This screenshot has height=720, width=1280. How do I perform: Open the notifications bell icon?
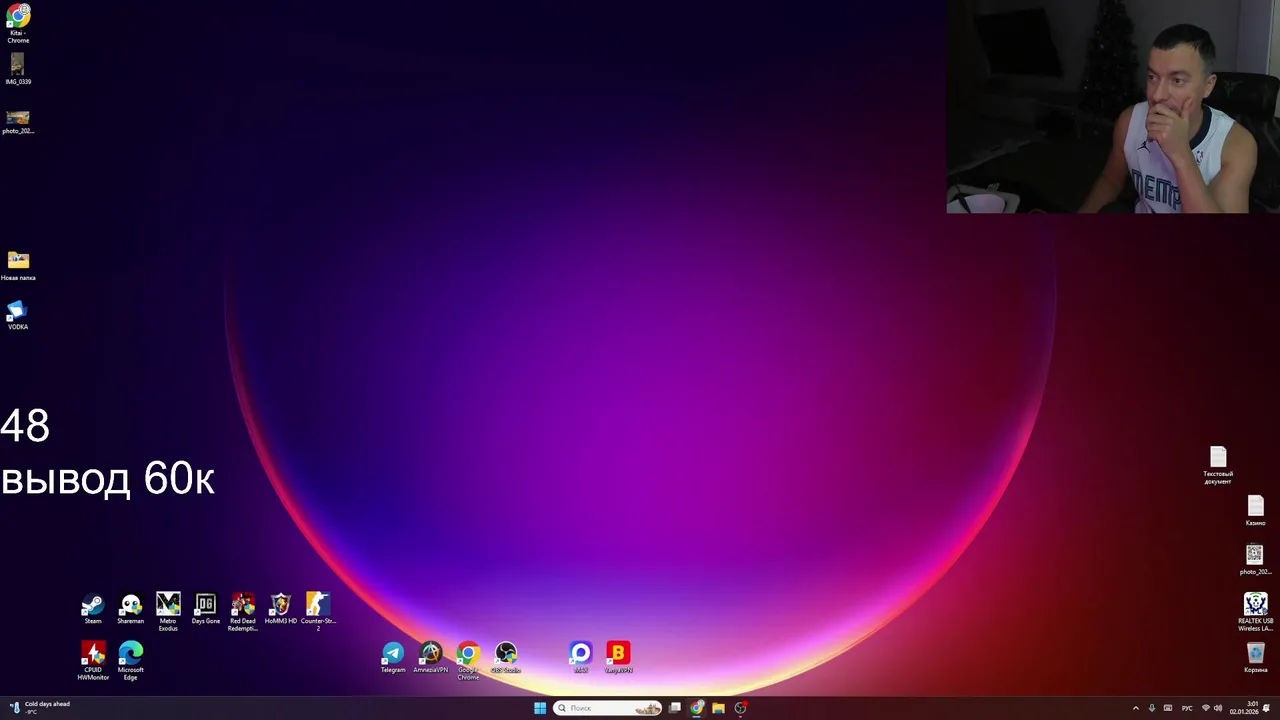1266,708
